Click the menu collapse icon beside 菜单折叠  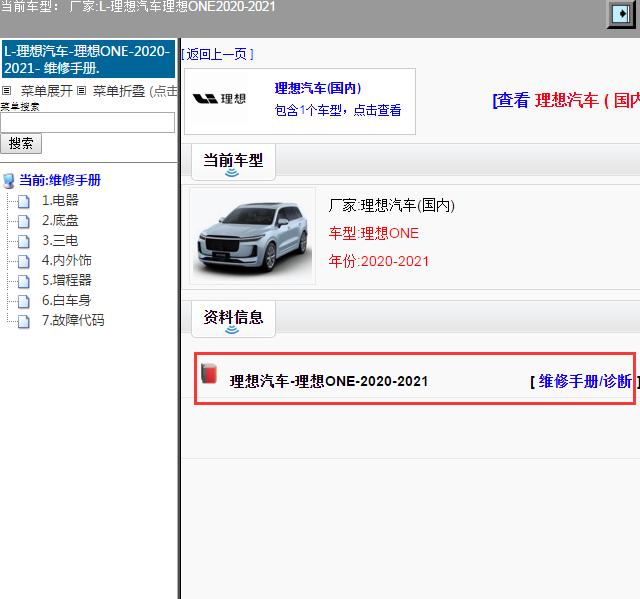coord(82,90)
